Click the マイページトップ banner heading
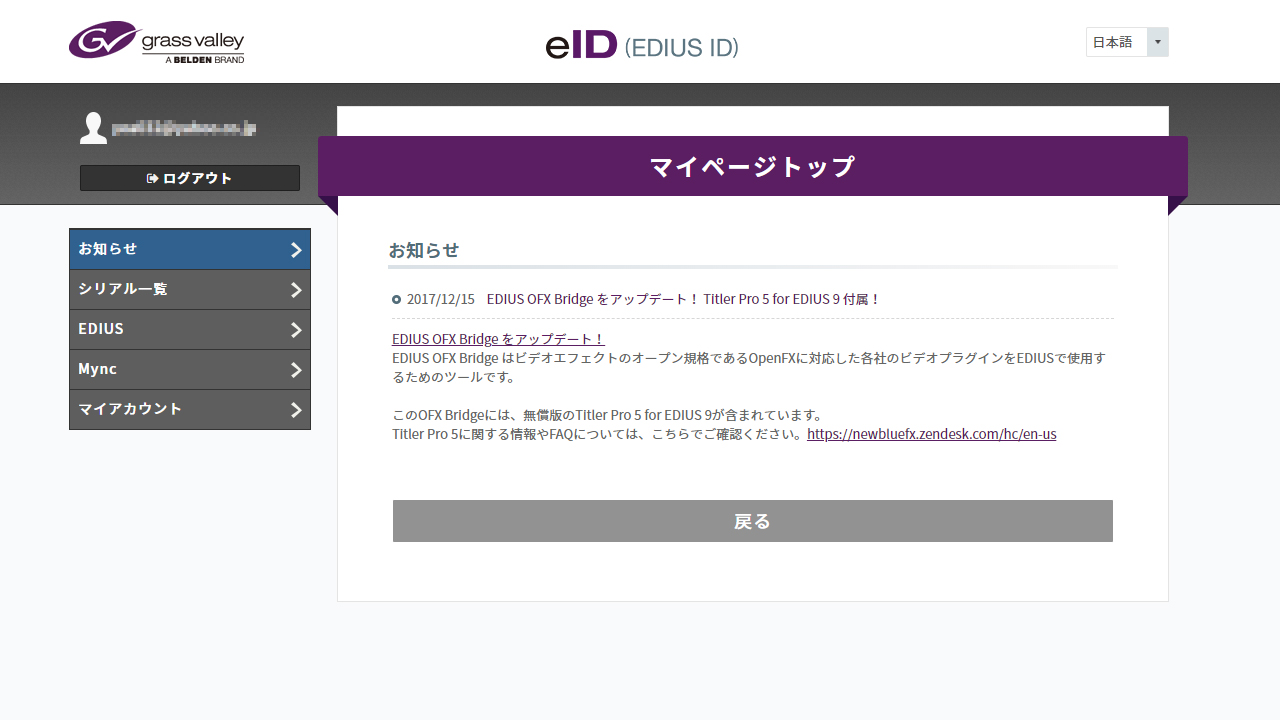This screenshot has height=720, width=1280. [x=753, y=166]
